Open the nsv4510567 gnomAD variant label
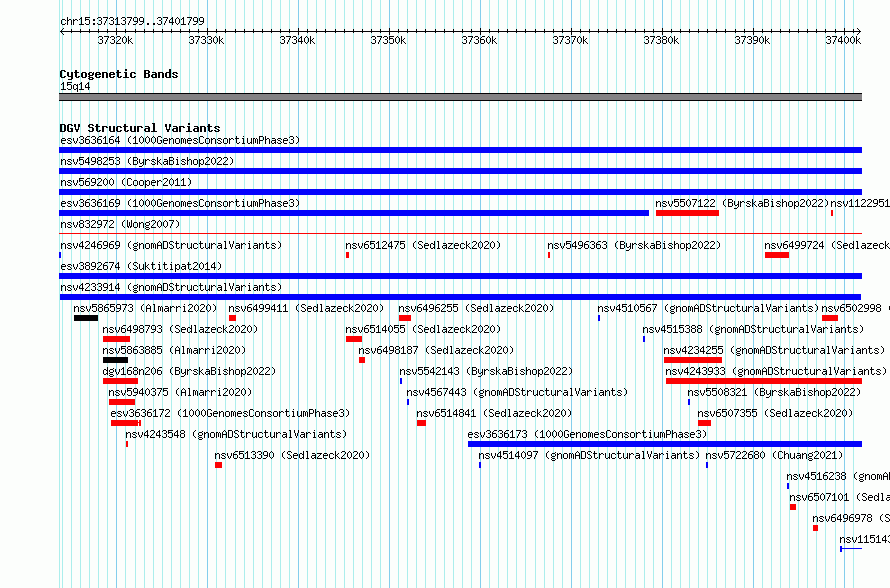 708,308
